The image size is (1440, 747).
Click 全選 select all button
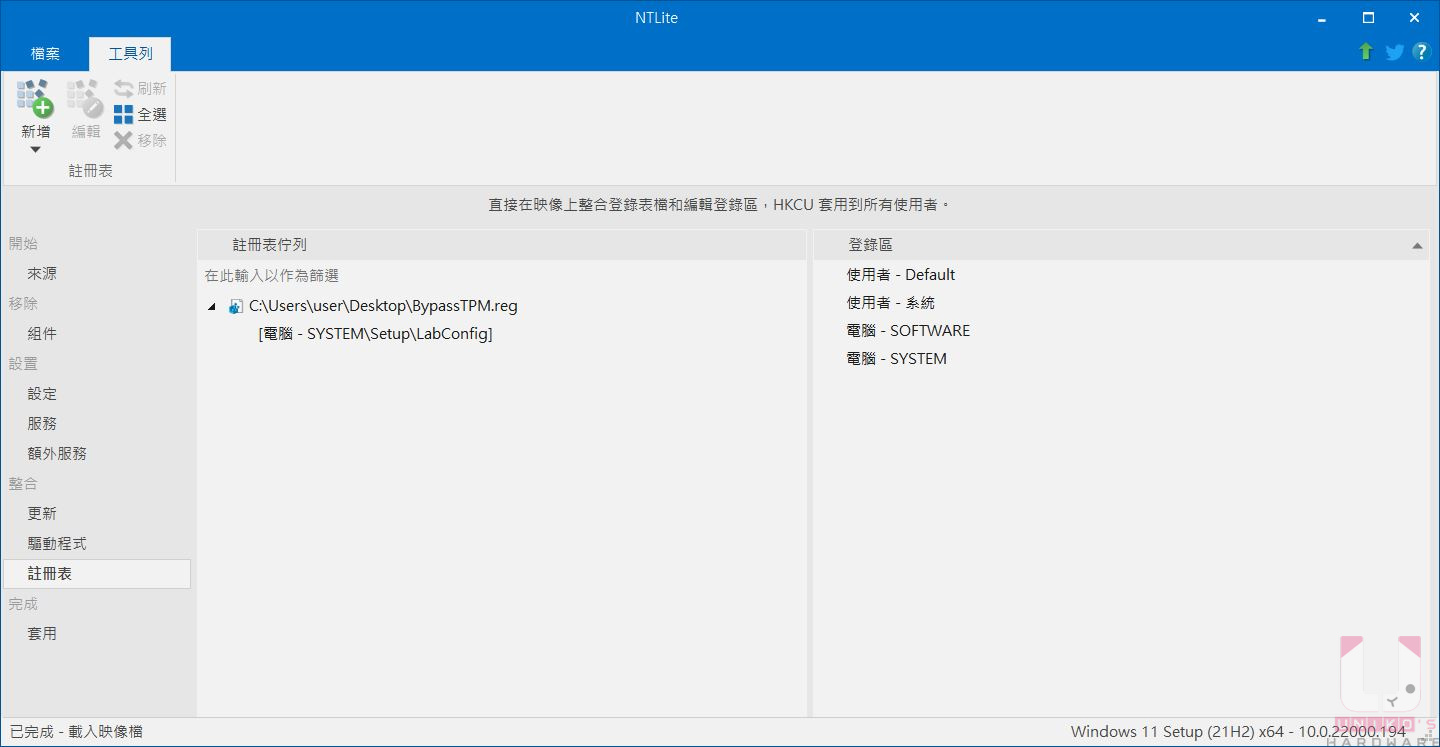(140, 115)
